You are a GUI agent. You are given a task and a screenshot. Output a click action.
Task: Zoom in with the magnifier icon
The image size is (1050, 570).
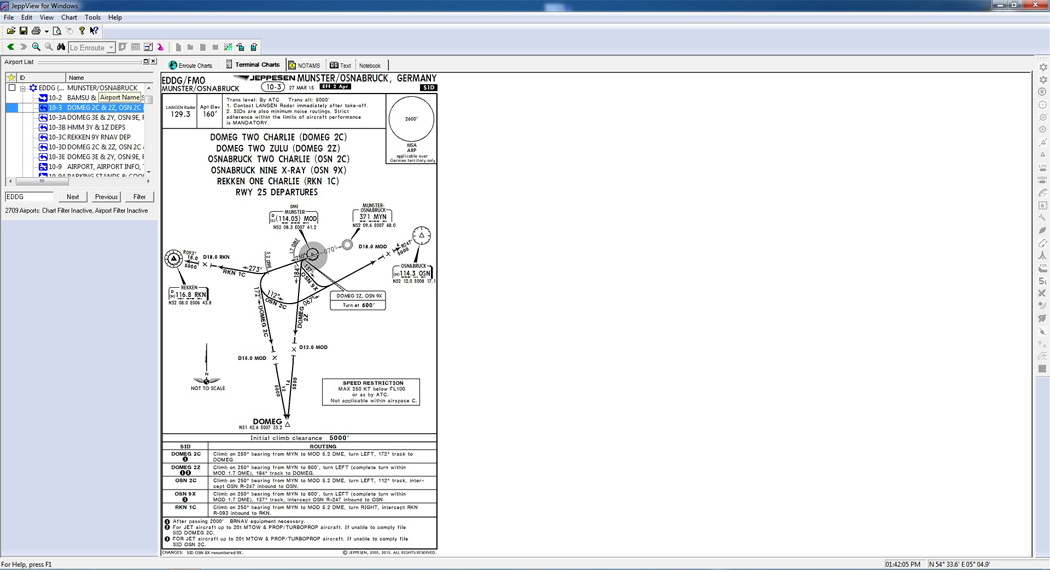click(x=36, y=47)
